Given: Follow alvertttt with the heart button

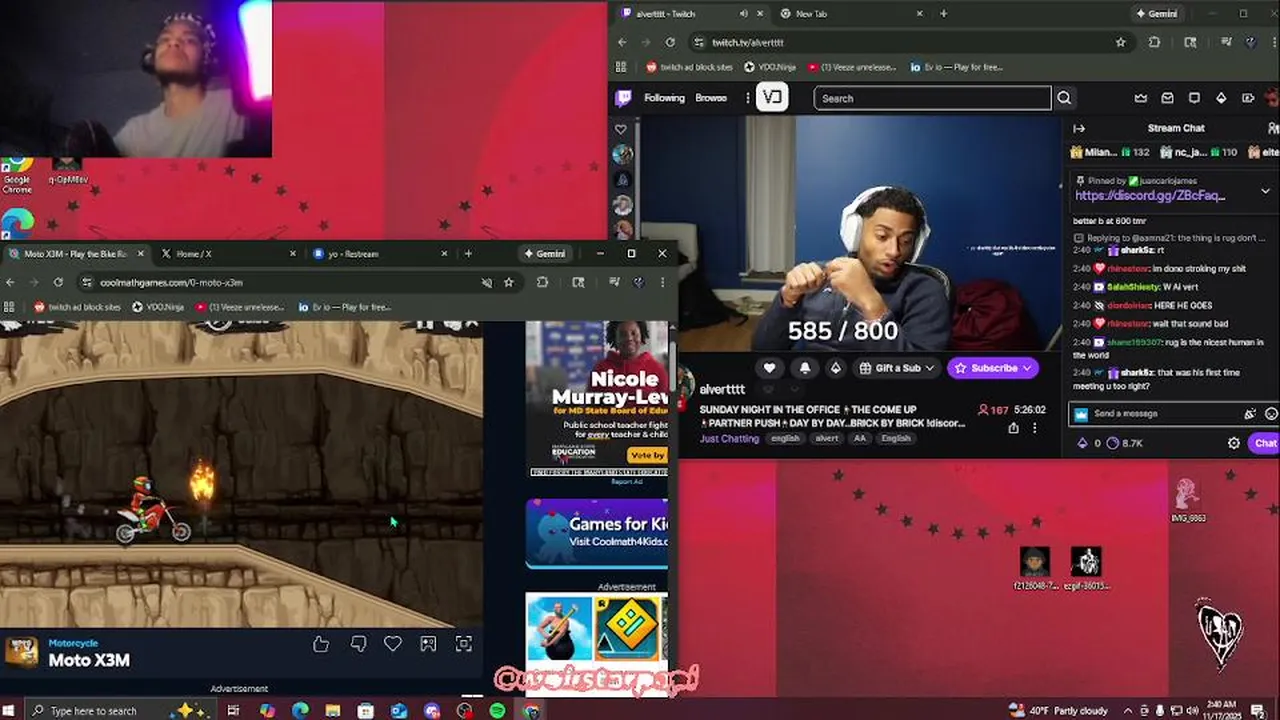Looking at the screenshot, I should tap(769, 368).
